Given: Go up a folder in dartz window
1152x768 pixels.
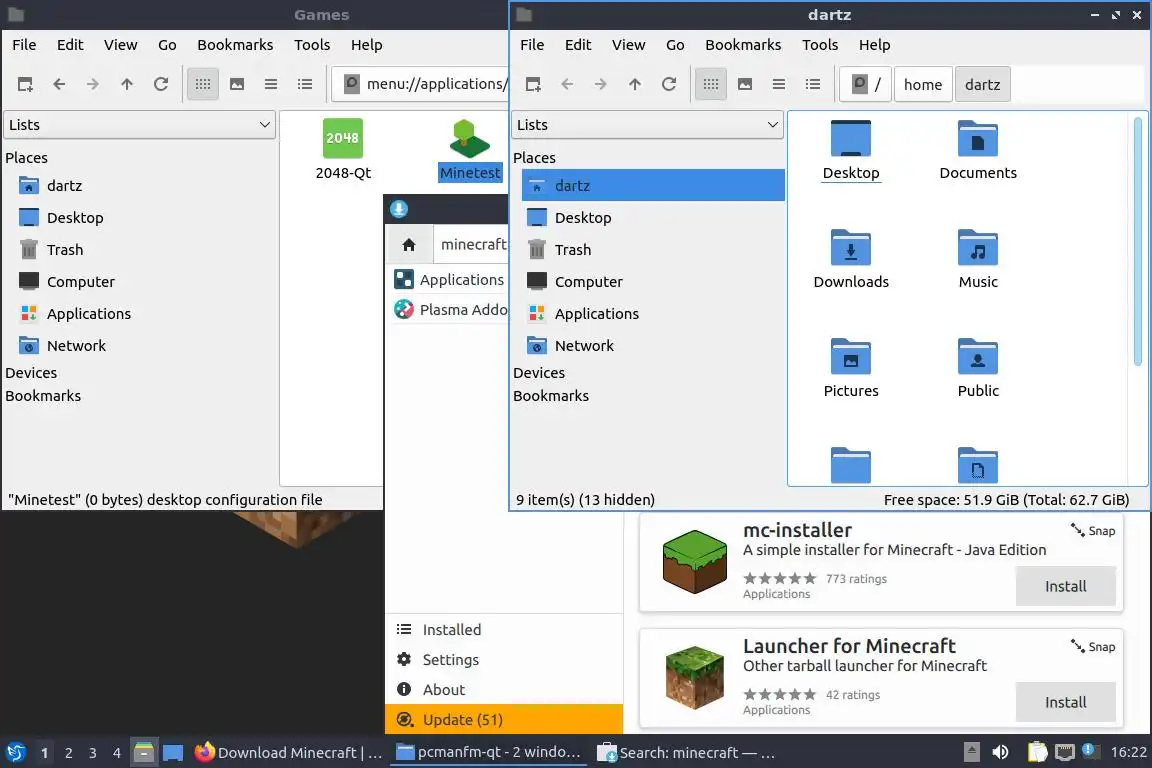Looking at the screenshot, I should 635,84.
